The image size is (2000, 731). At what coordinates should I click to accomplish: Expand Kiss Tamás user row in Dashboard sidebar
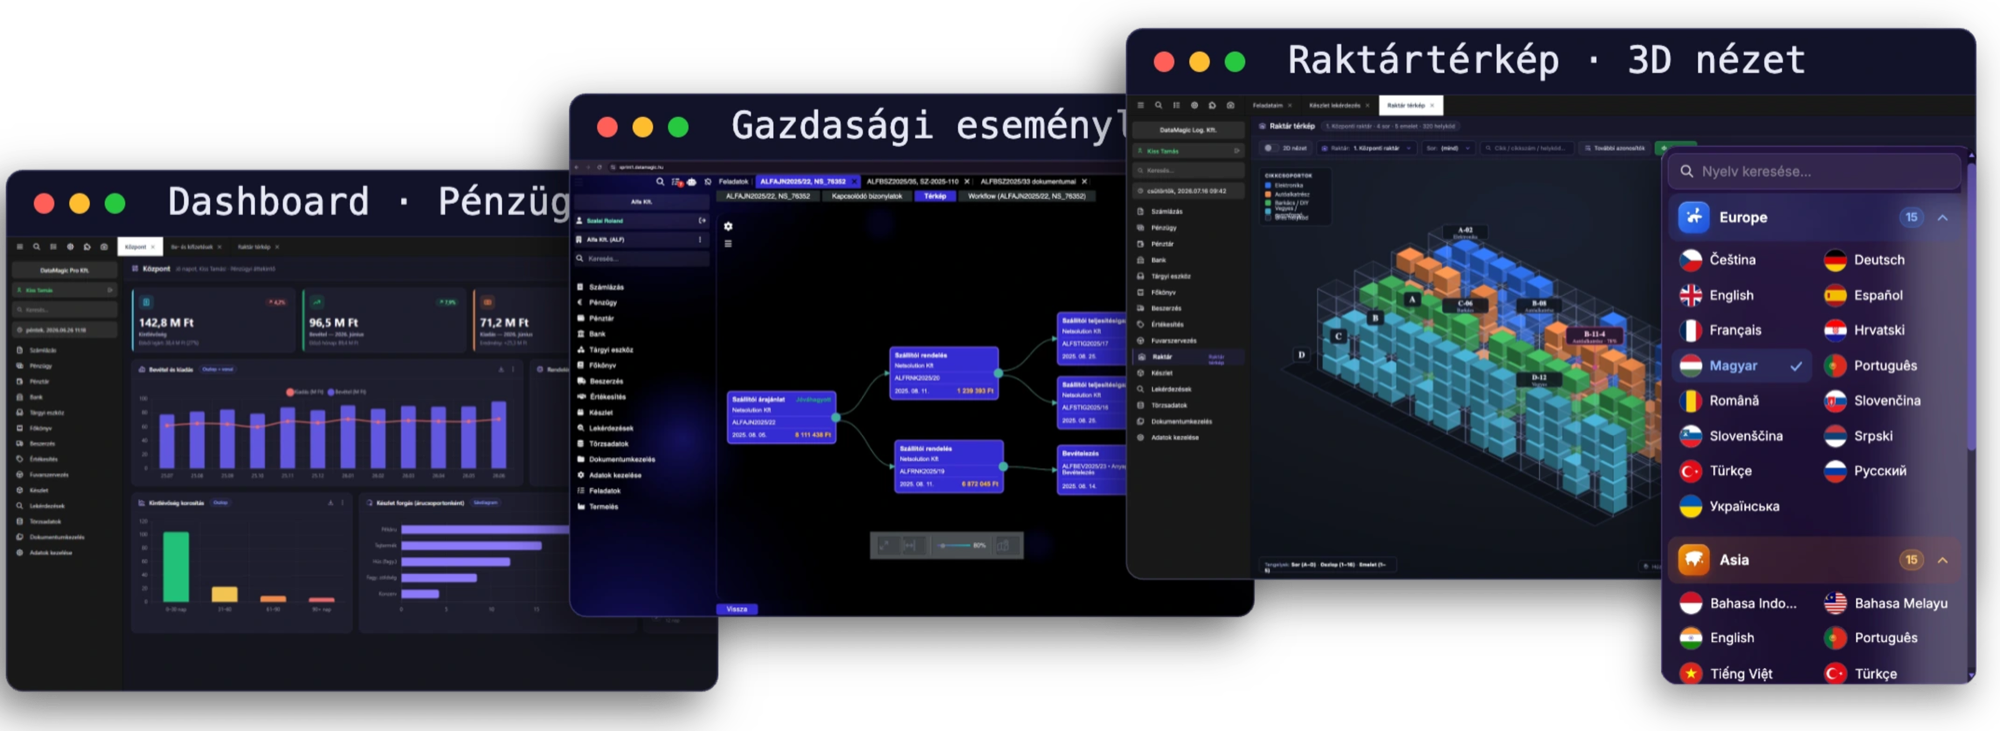coord(64,290)
